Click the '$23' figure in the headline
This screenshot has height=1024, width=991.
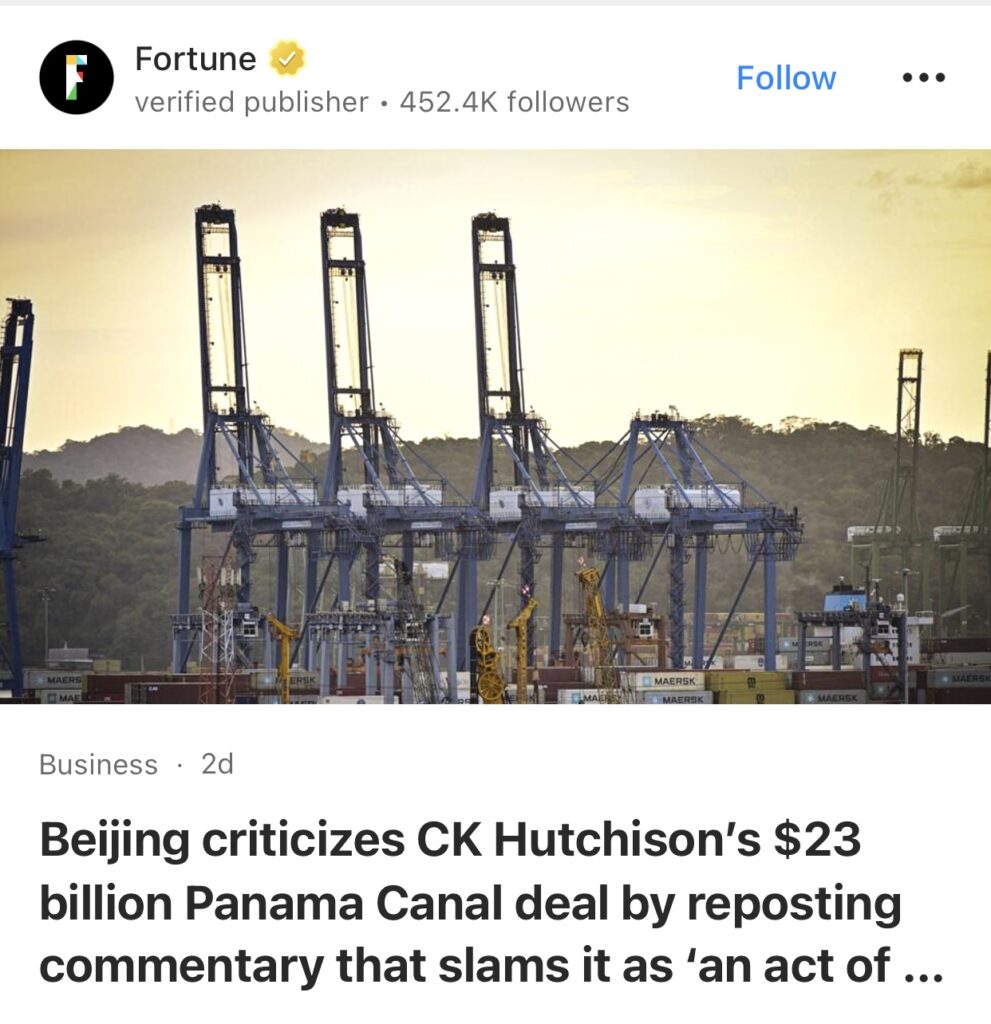coord(817,840)
